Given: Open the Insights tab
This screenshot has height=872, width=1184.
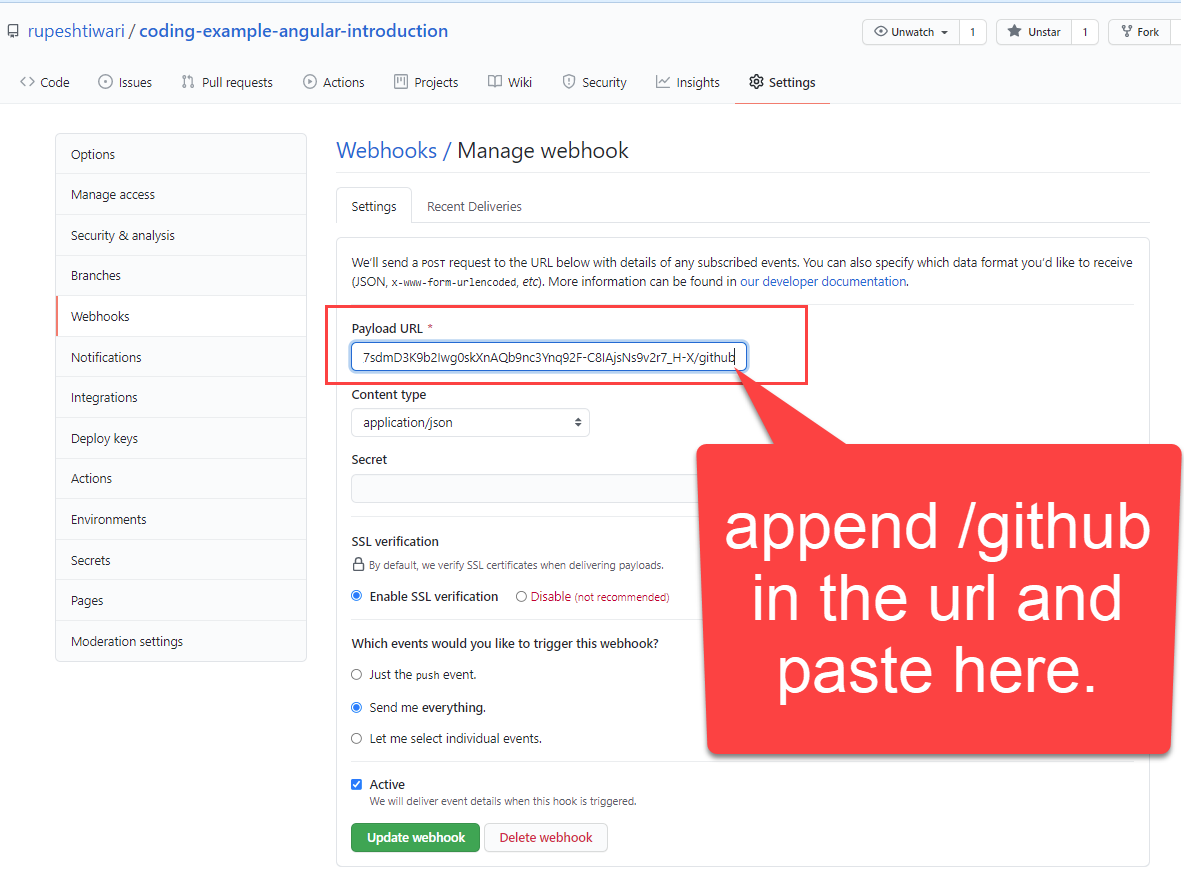Looking at the screenshot, I should pyautogui.click(x=688, y=82).
